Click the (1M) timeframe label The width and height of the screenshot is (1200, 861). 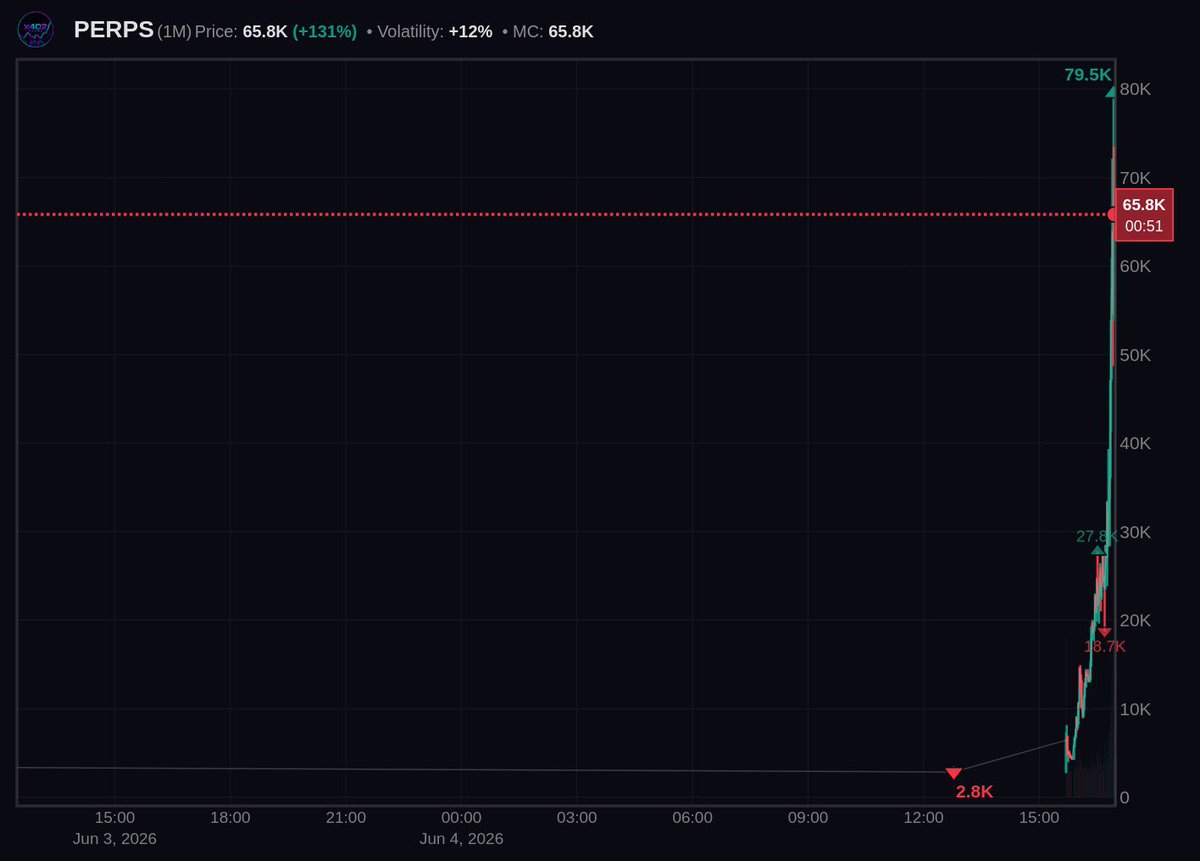(174, 32)
